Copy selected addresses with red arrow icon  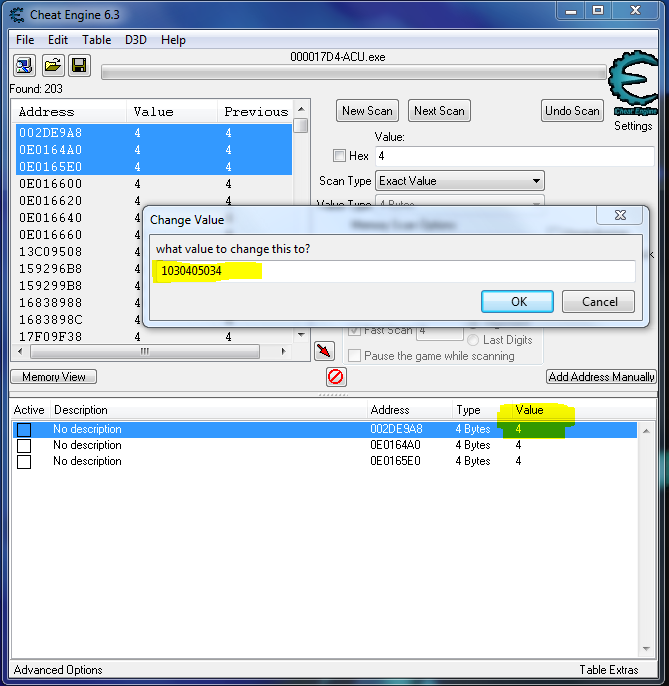(x=324, y=351)
